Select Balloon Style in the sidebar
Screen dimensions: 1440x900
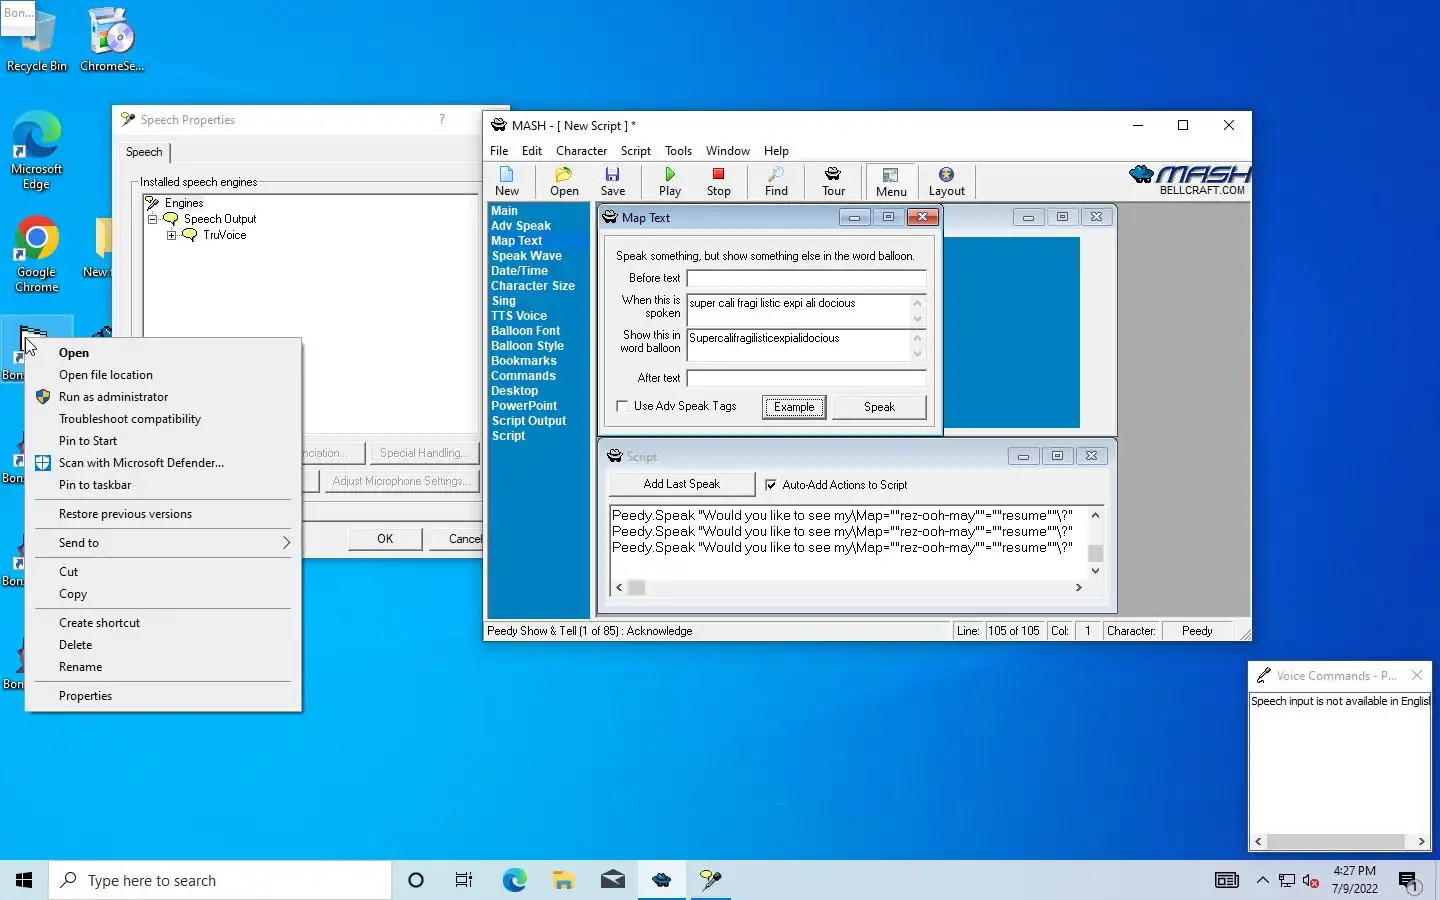point(527,346)
